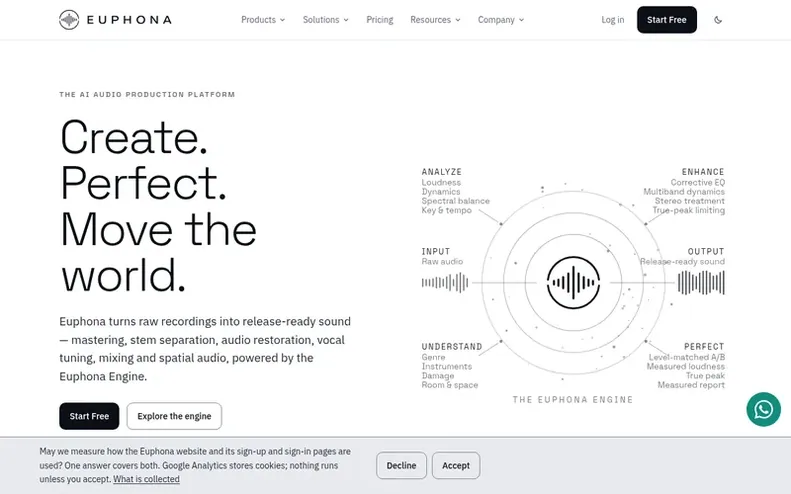Image resolution: width=791 pixels, height=494 pixels.
Task: Expand the Company menu
Action: pos(500,20)
